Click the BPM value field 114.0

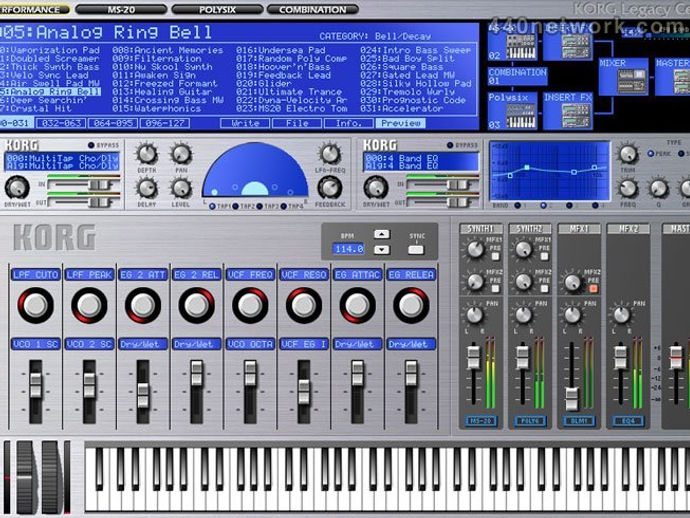[349, 249]
